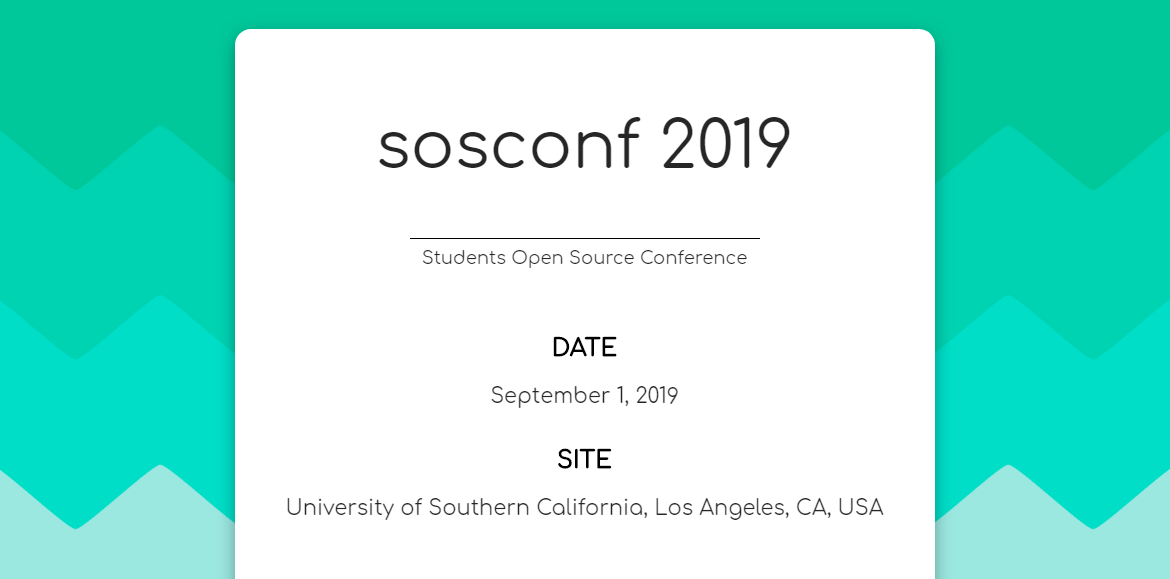1170x579 pixels.
Task: Click the horizontal divider line under the title
Action: click(584, 239)
